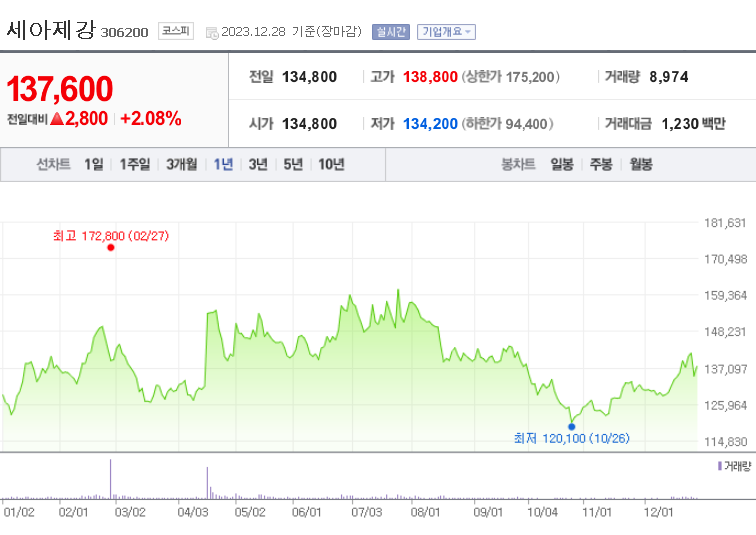
Task: Click the 거래대금 value 1,230 백만
Action: (x=693, y=124)
